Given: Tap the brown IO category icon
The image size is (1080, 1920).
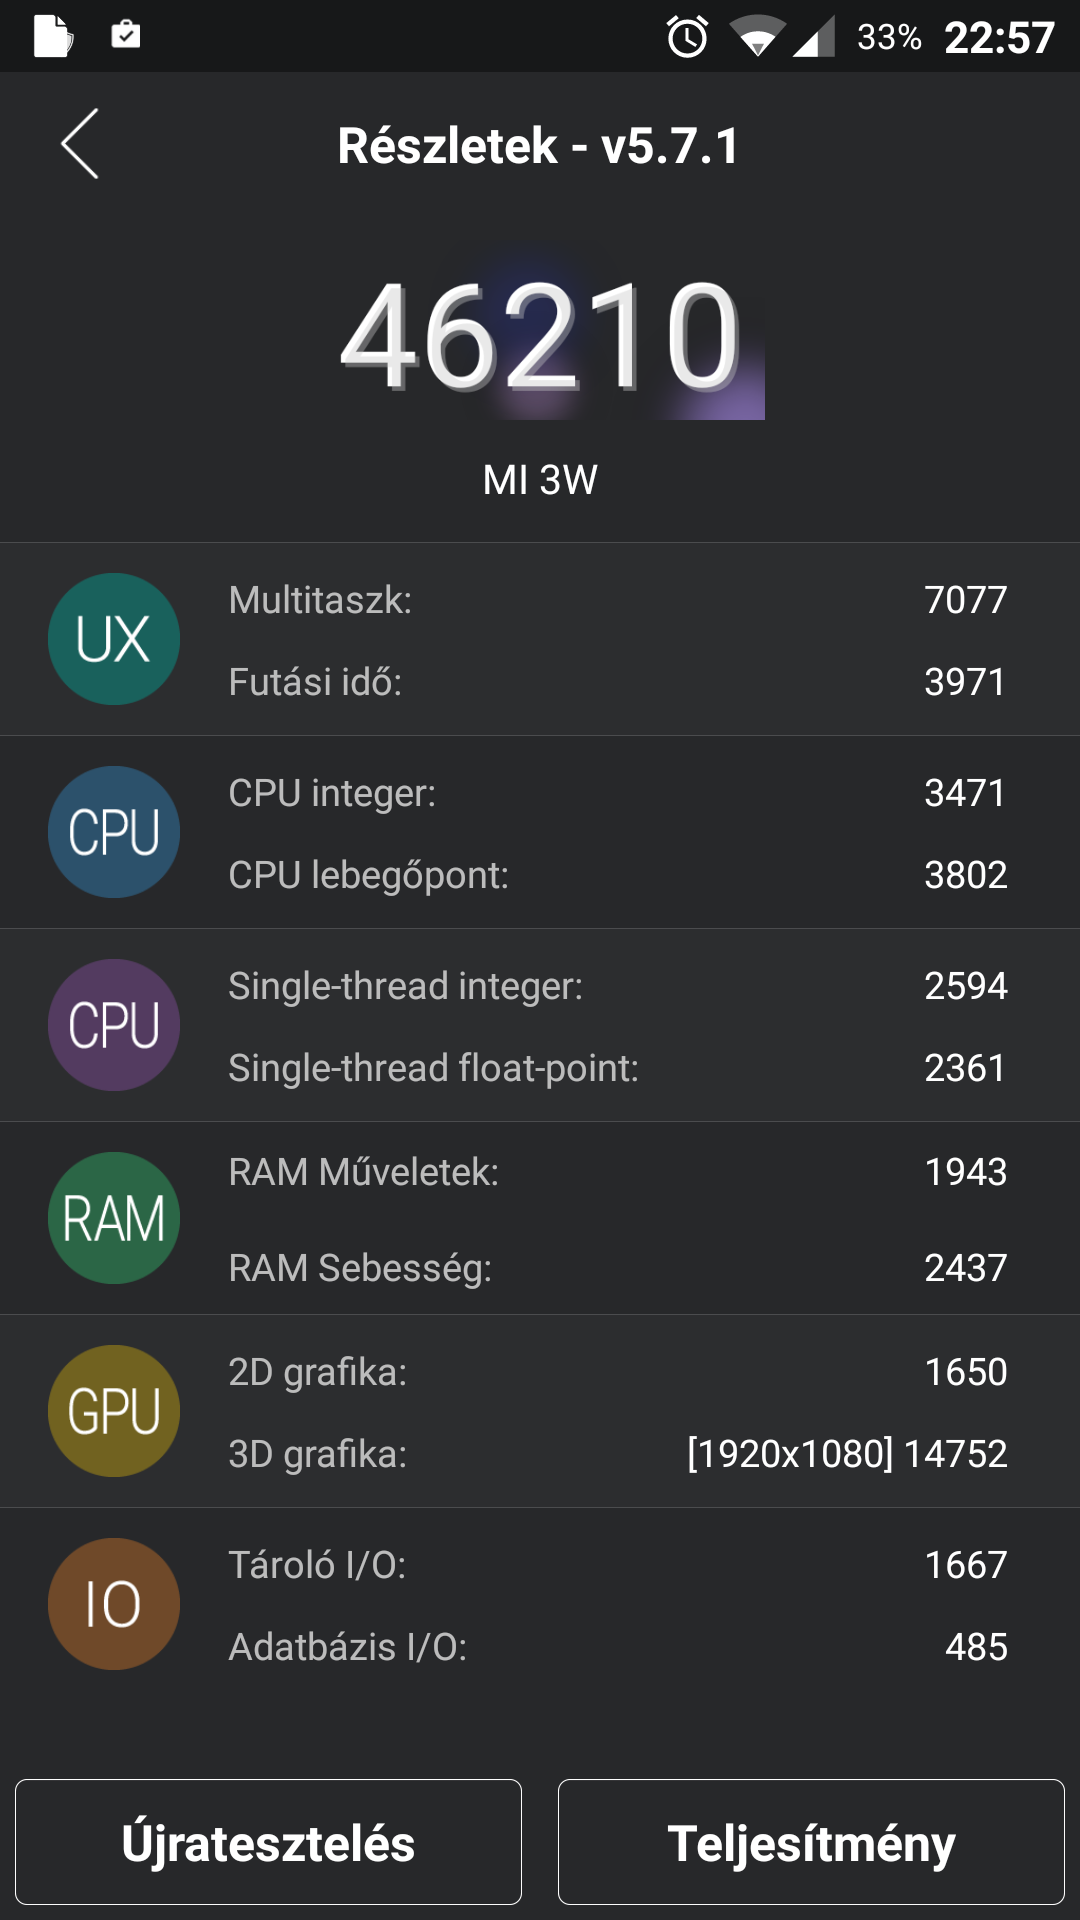Looking at the screenshot, I should [114, 1604].
